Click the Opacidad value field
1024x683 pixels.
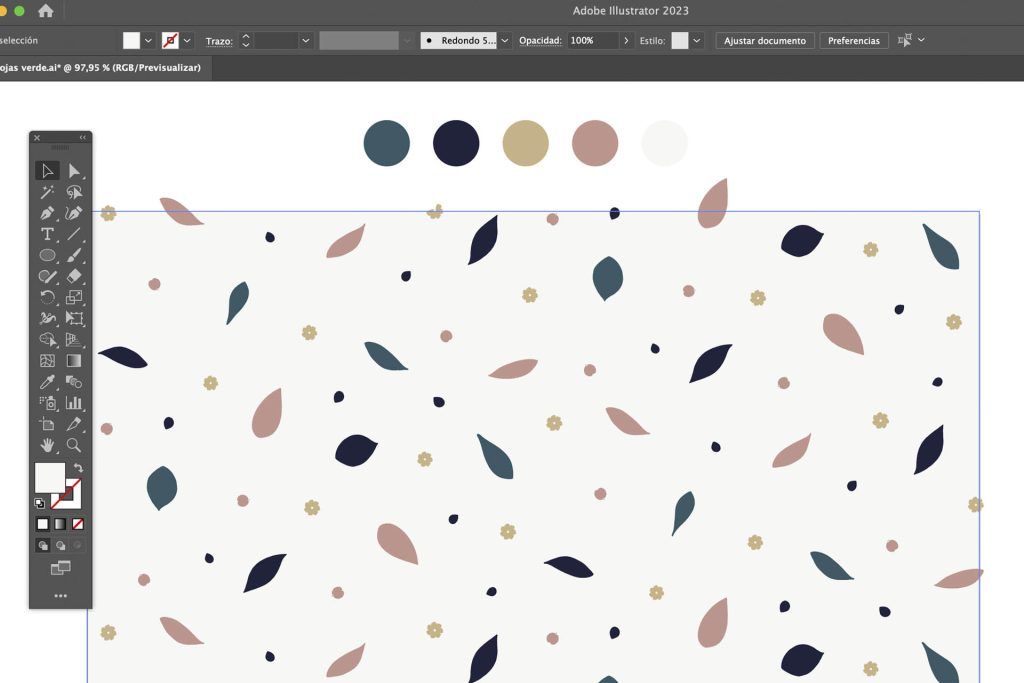click(x=592, y=40)
